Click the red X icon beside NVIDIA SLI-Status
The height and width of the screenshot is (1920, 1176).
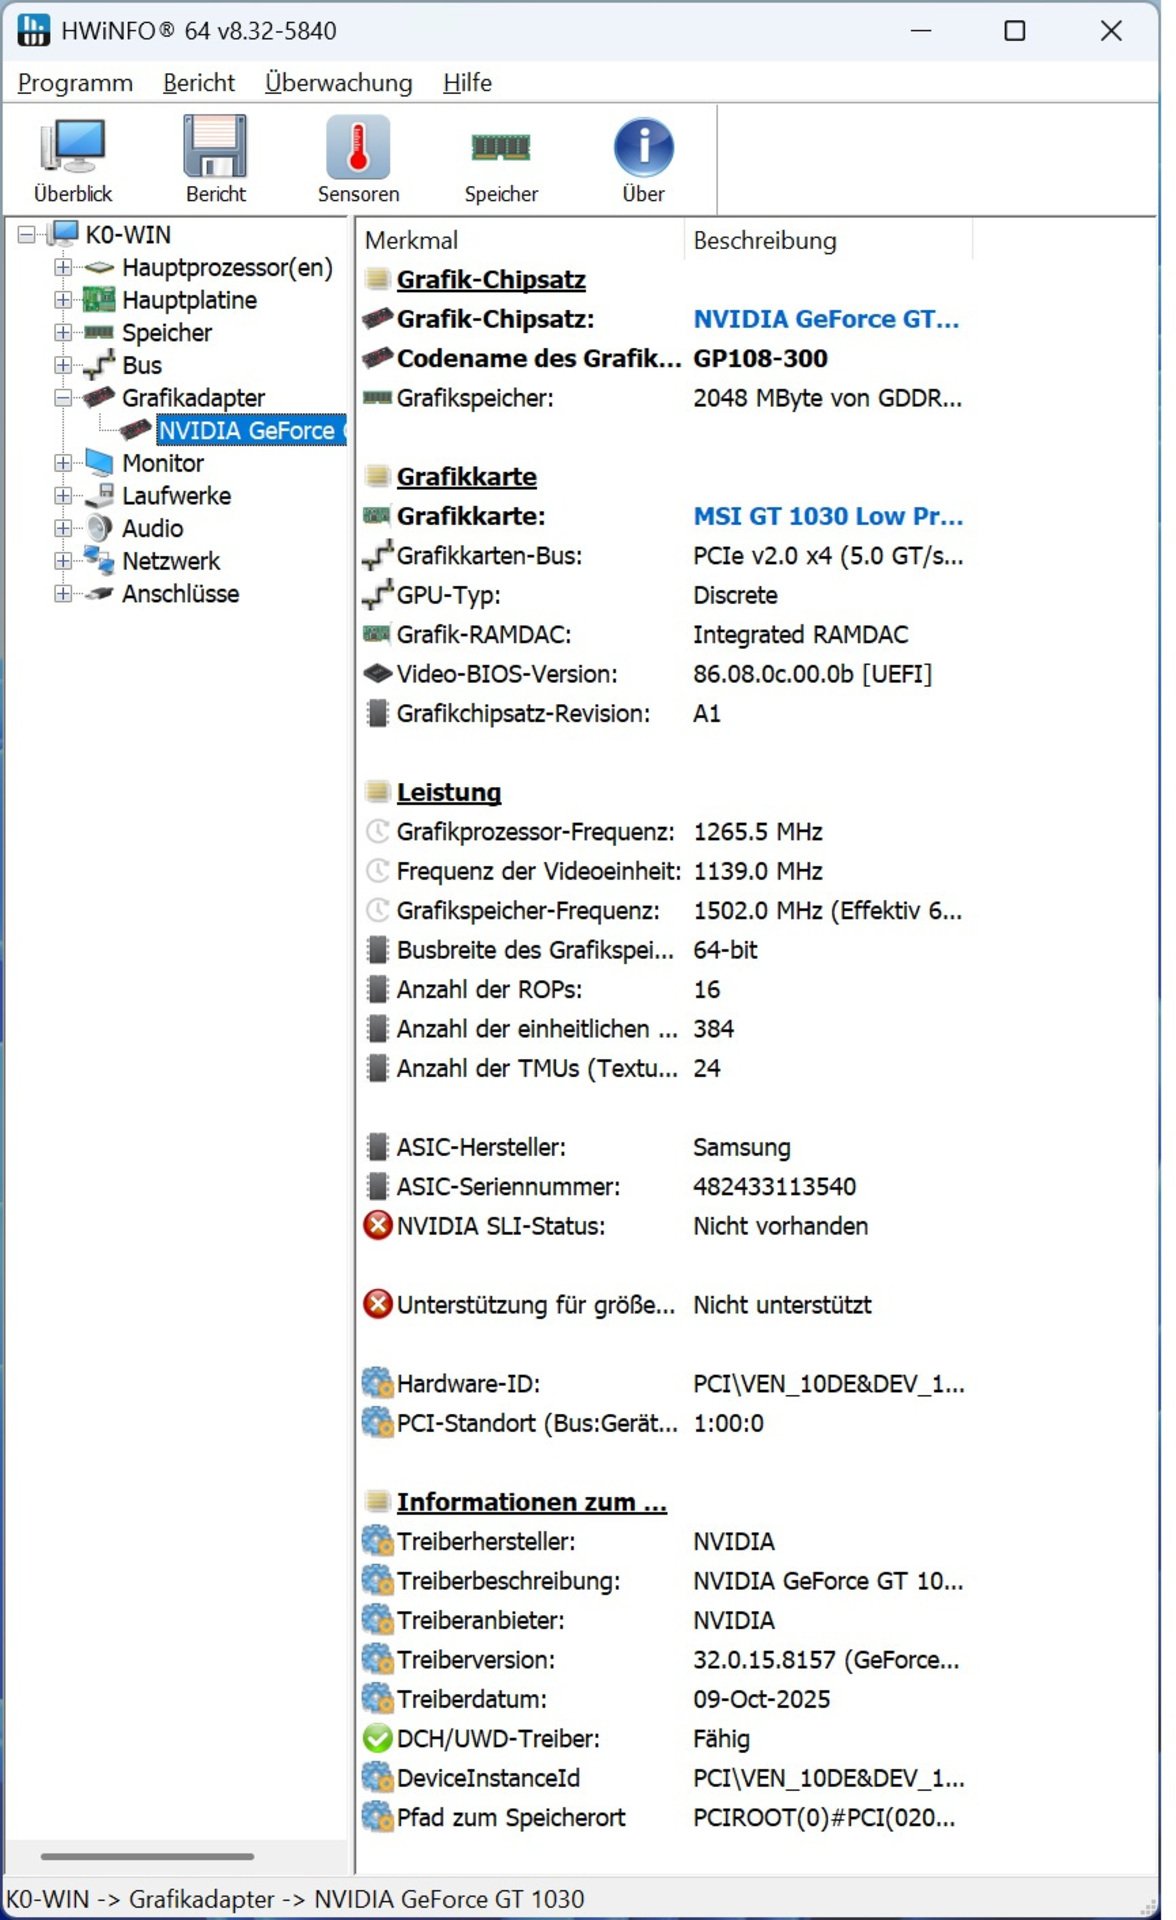(x=377, y=1225)
